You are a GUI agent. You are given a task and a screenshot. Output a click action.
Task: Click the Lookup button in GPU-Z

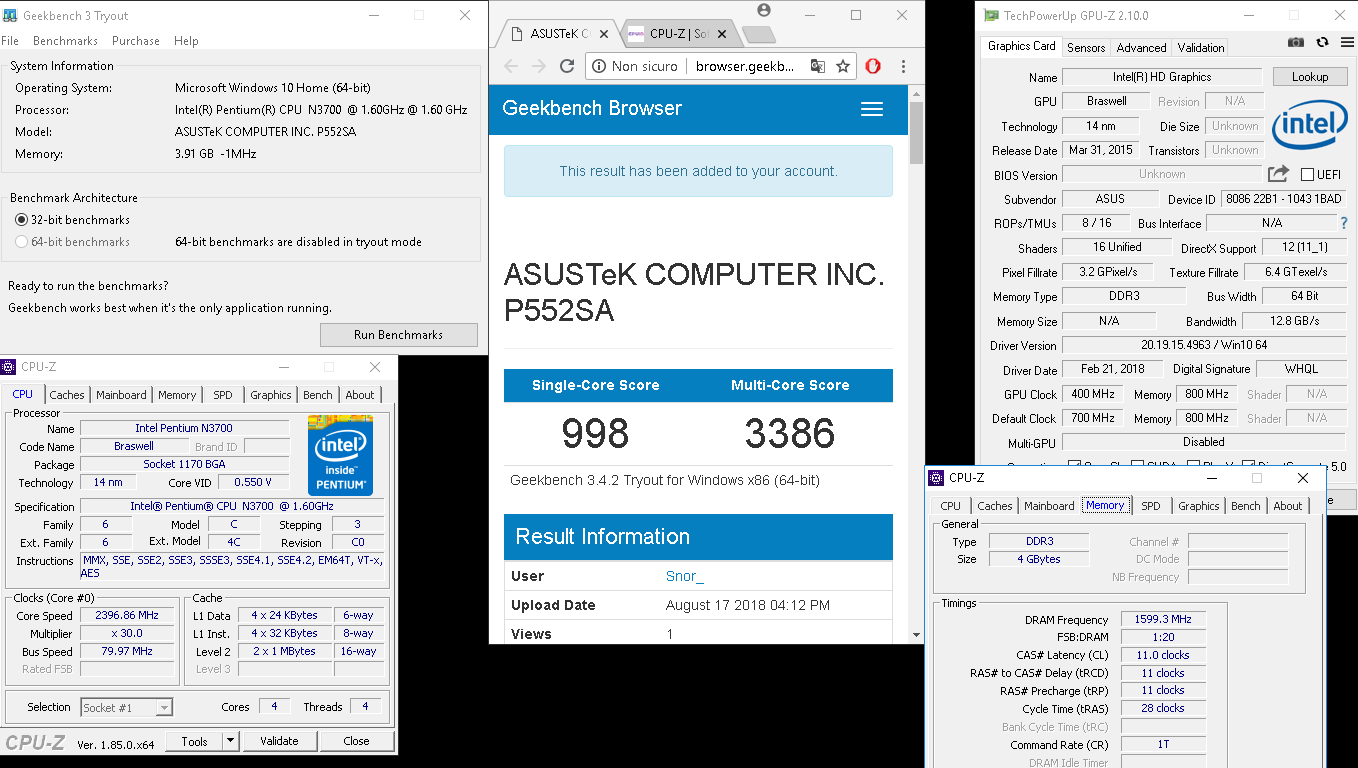tap(1310, 77)
